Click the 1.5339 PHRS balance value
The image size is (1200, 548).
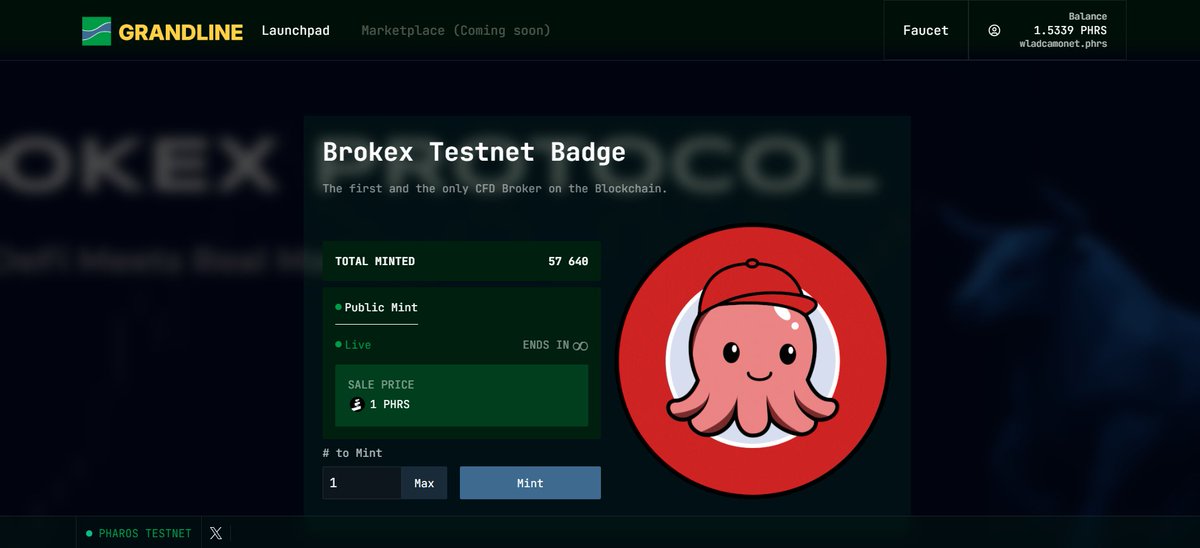(x=1070, y=30)
